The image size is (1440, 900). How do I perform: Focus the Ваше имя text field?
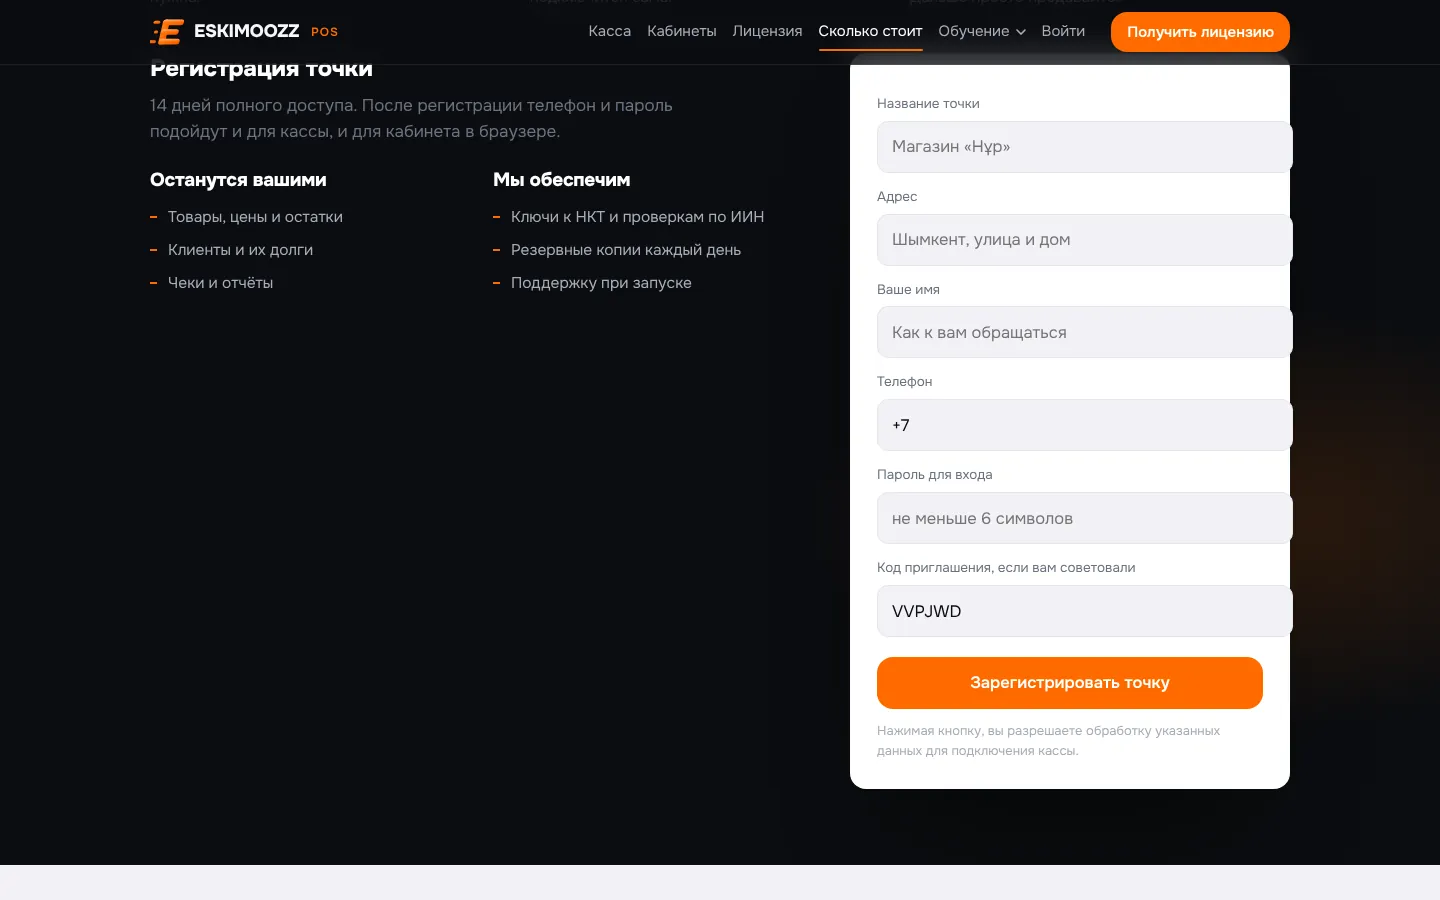coord(1084,332)
